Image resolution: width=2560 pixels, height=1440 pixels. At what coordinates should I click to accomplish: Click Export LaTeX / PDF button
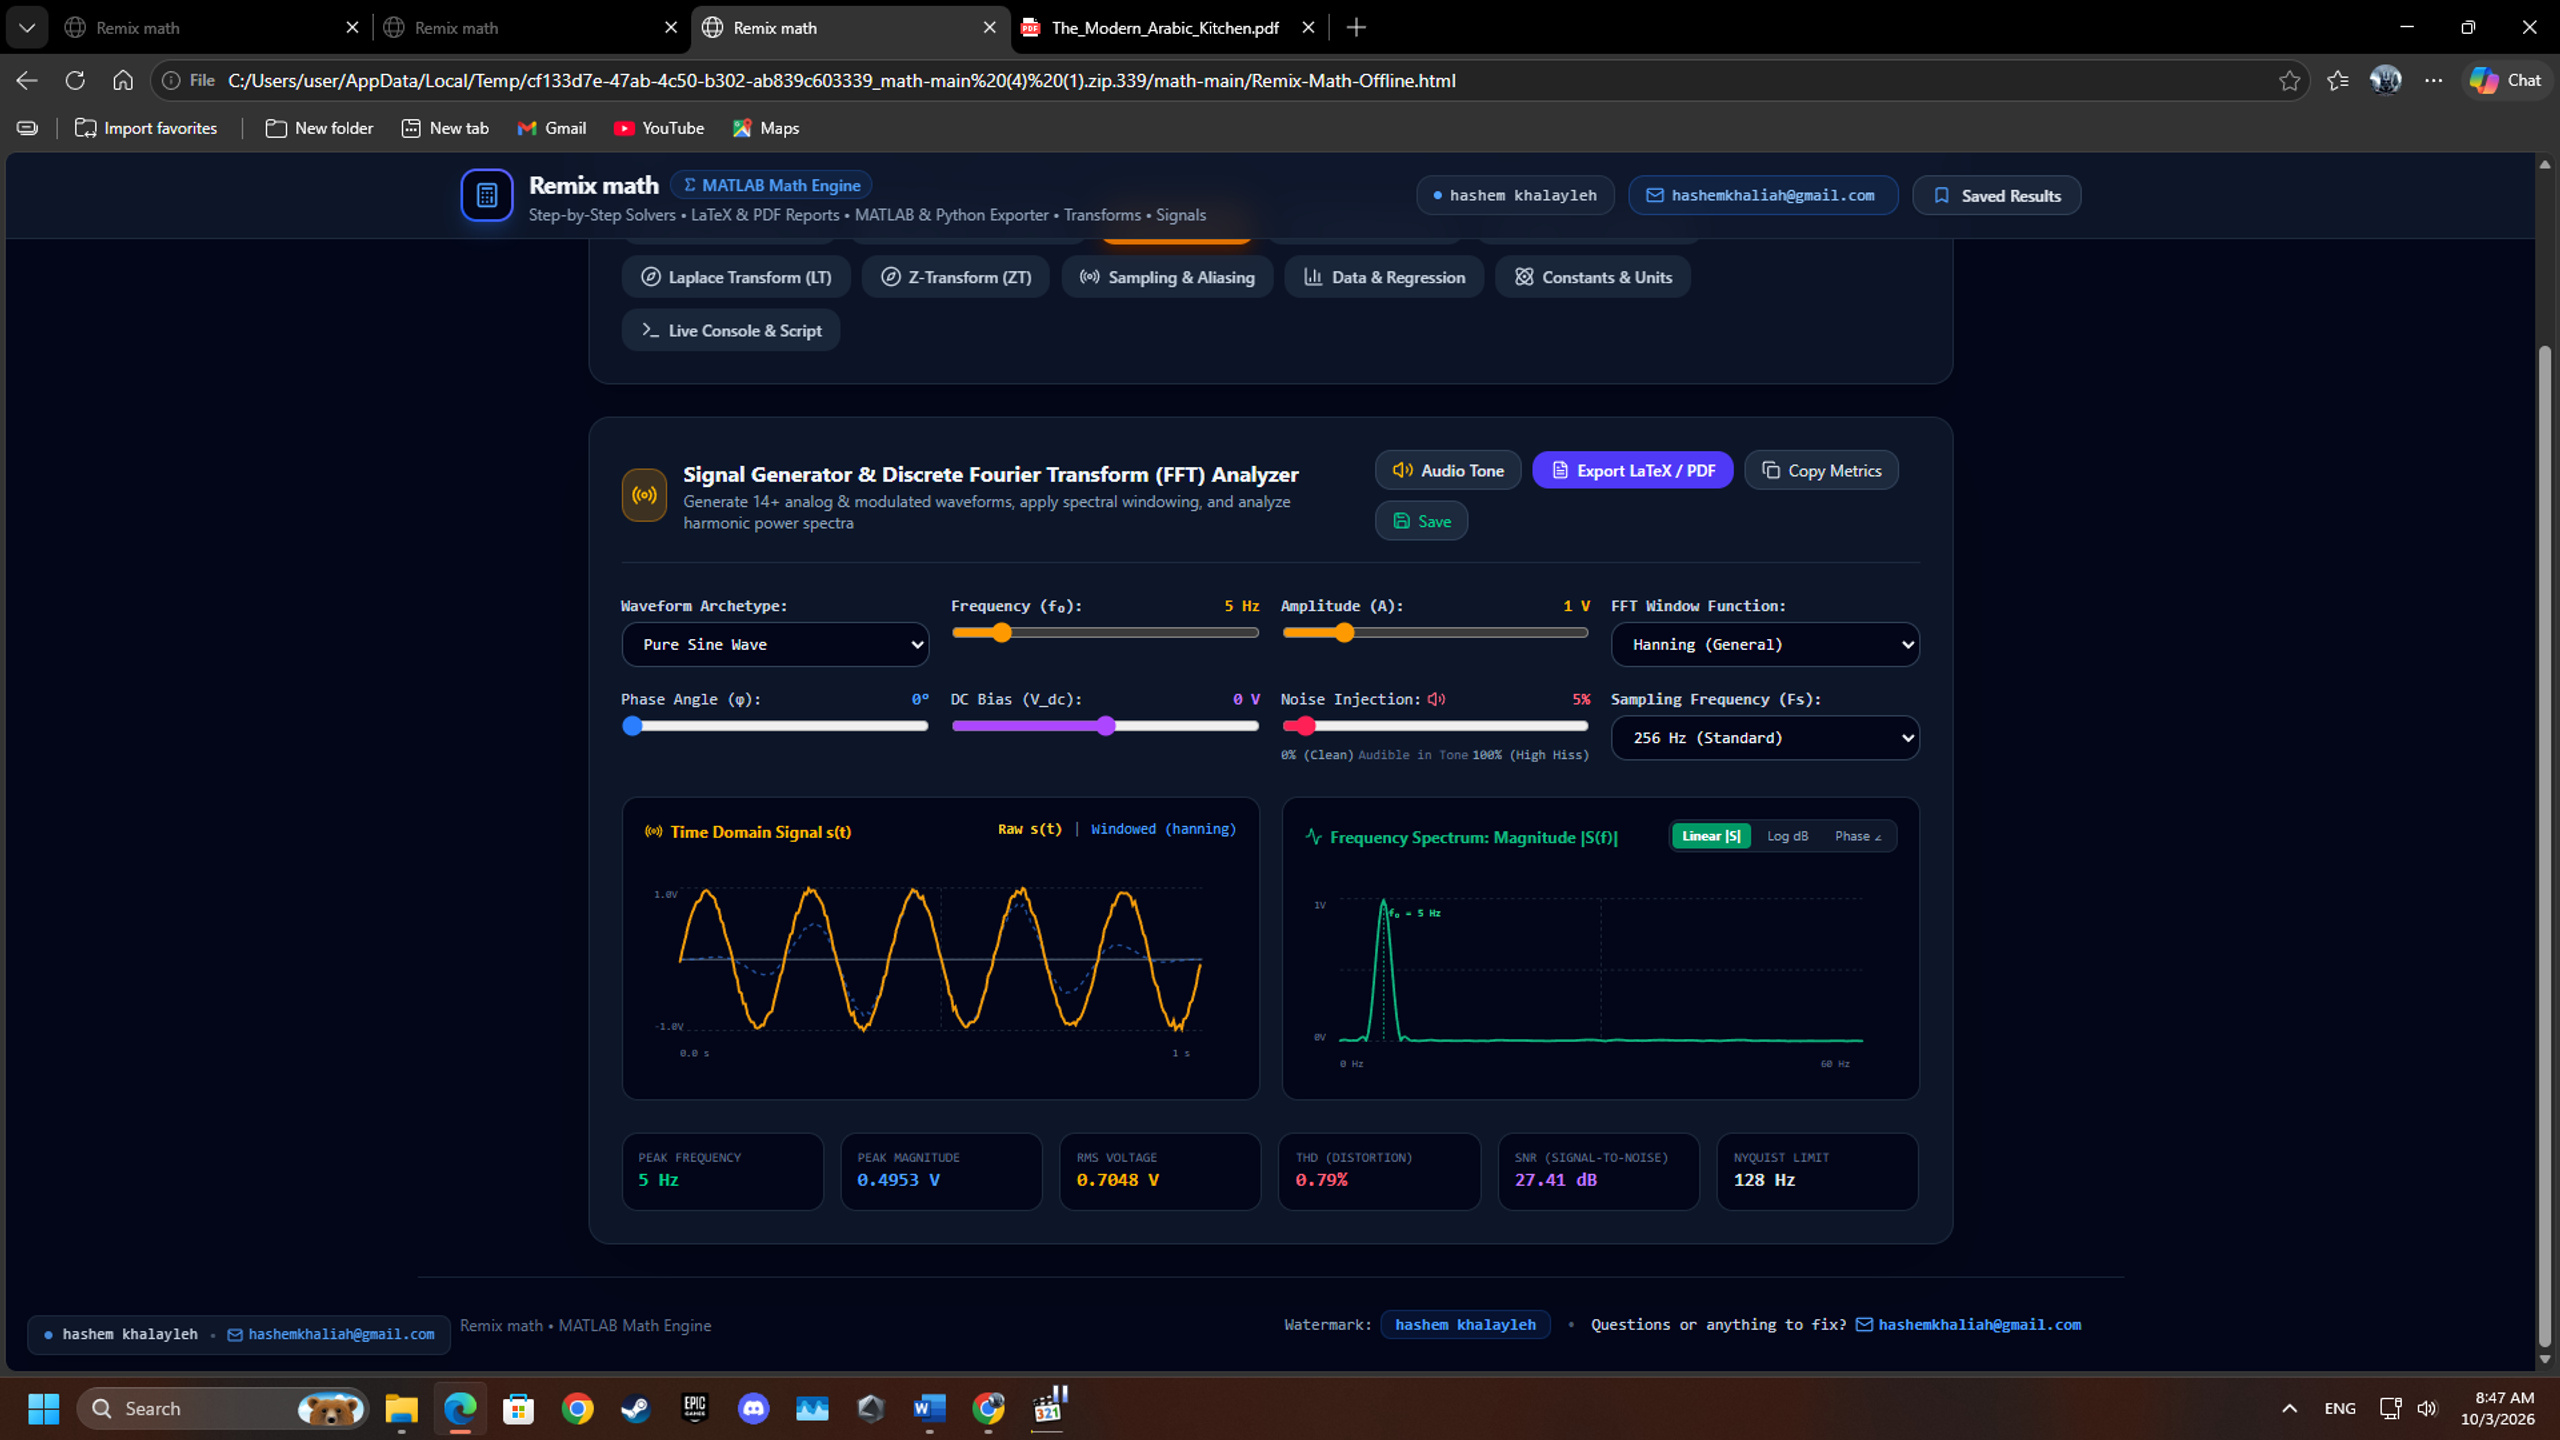click(x=1632, y=470)
